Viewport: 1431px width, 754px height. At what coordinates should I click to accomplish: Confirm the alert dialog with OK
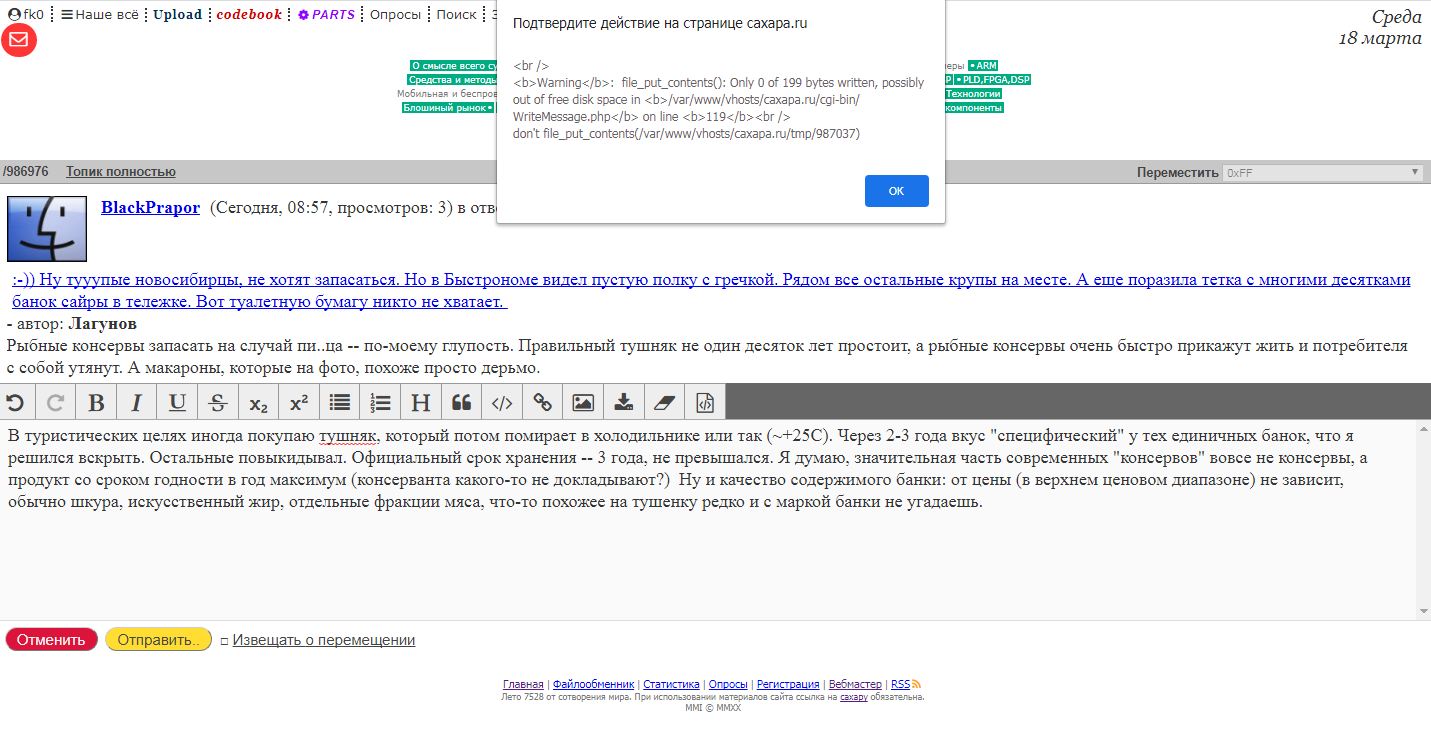pyautogui.click(x=896, y=191)
